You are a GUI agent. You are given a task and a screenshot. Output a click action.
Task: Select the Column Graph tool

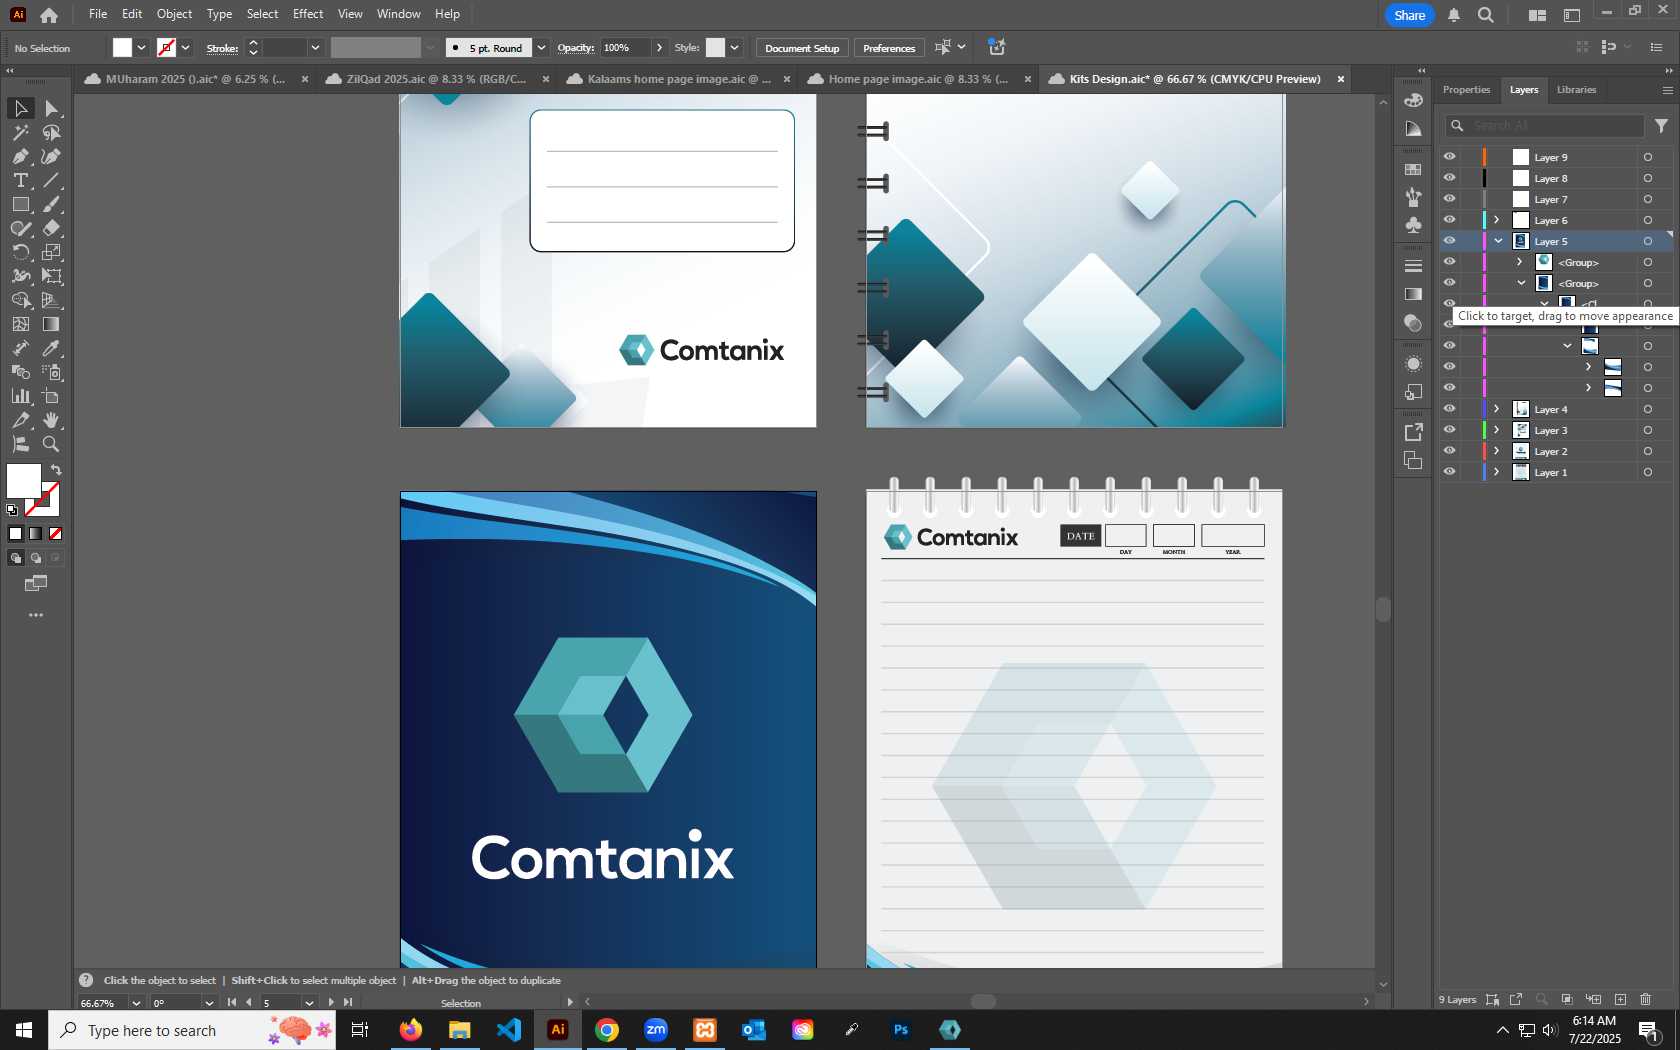pyautogui.click(x=20, y=396)
